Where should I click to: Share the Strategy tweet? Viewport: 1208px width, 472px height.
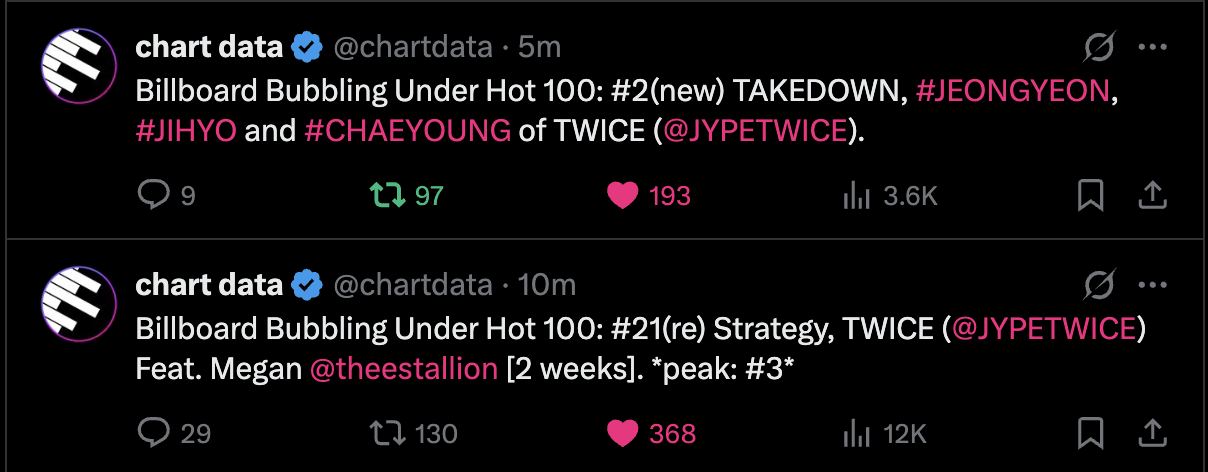pyautogui.click(x=1153, y=433)
